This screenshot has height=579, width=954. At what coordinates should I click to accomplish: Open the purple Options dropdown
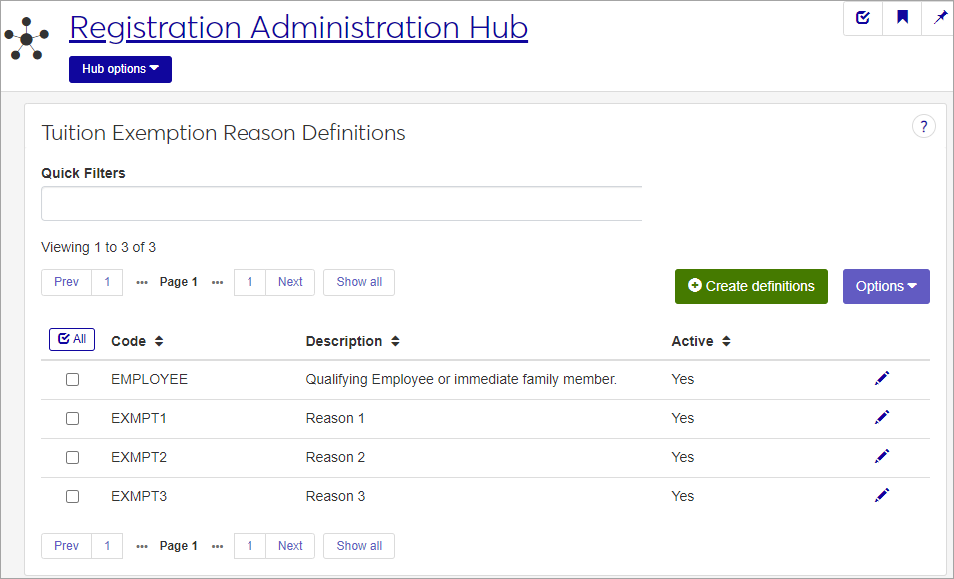coord(886,286)
